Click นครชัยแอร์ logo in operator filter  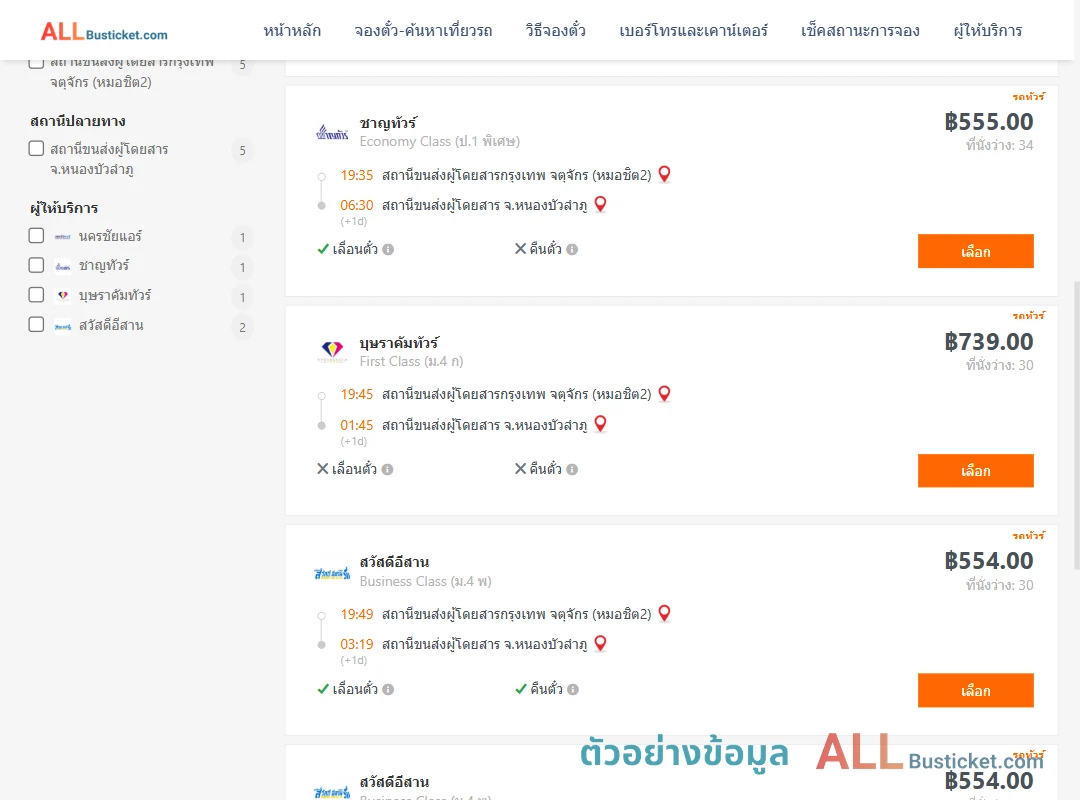[x=63, y=236]
